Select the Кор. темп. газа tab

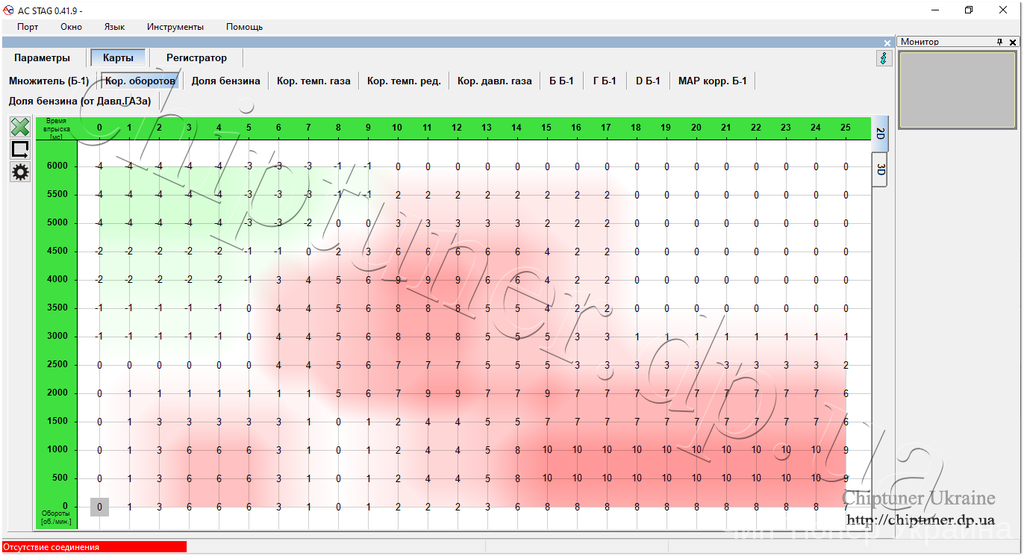coord(313,81)
